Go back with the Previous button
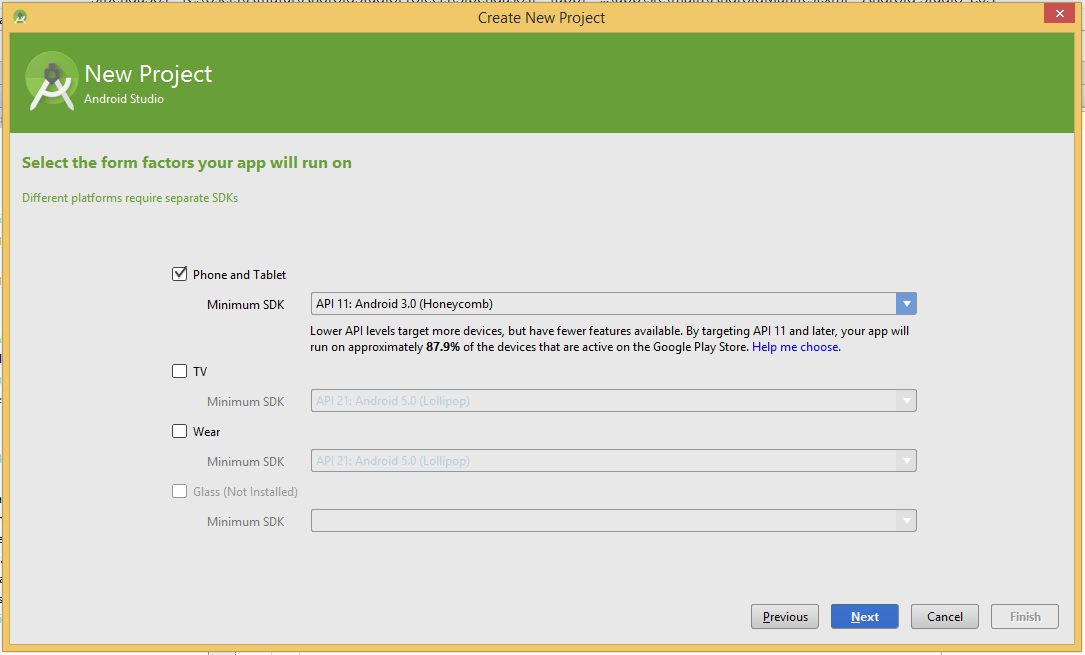This screenshot has height=655, width=1085. pos(784,616)
